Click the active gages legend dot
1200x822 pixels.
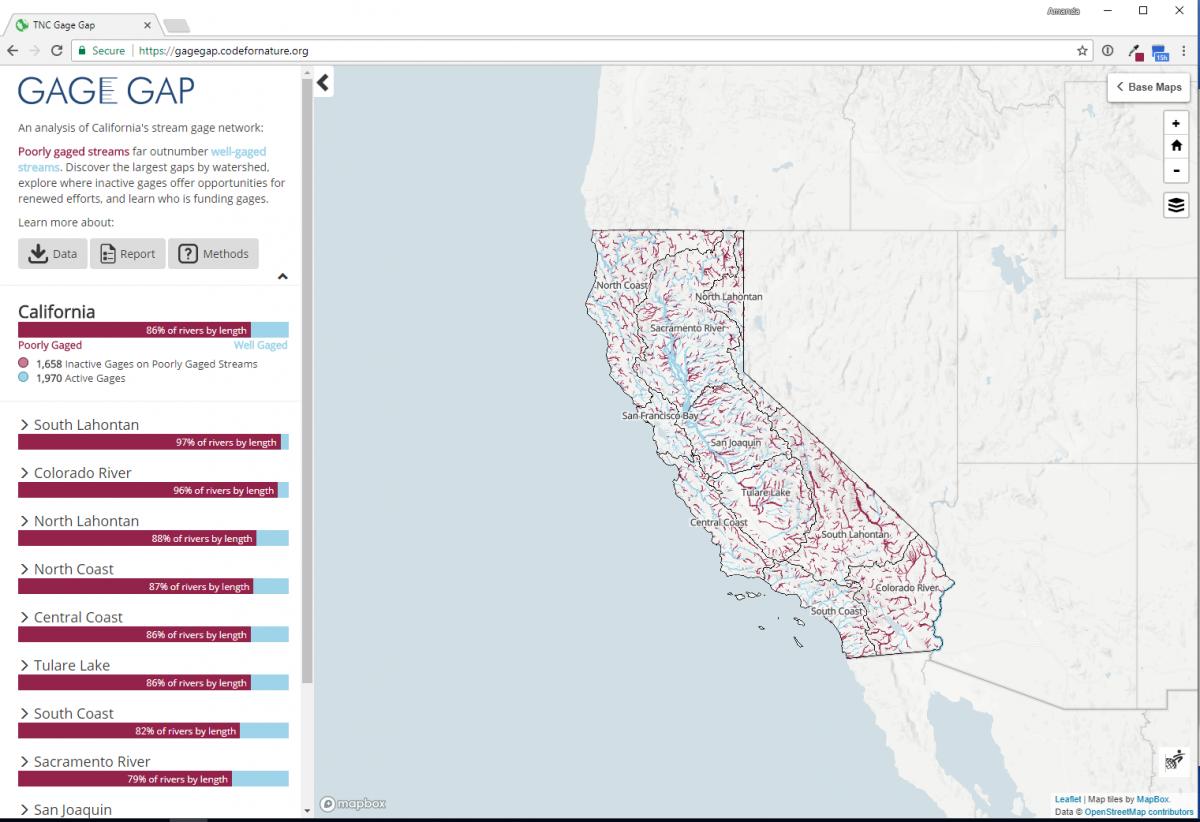click(x=24, y=378)
